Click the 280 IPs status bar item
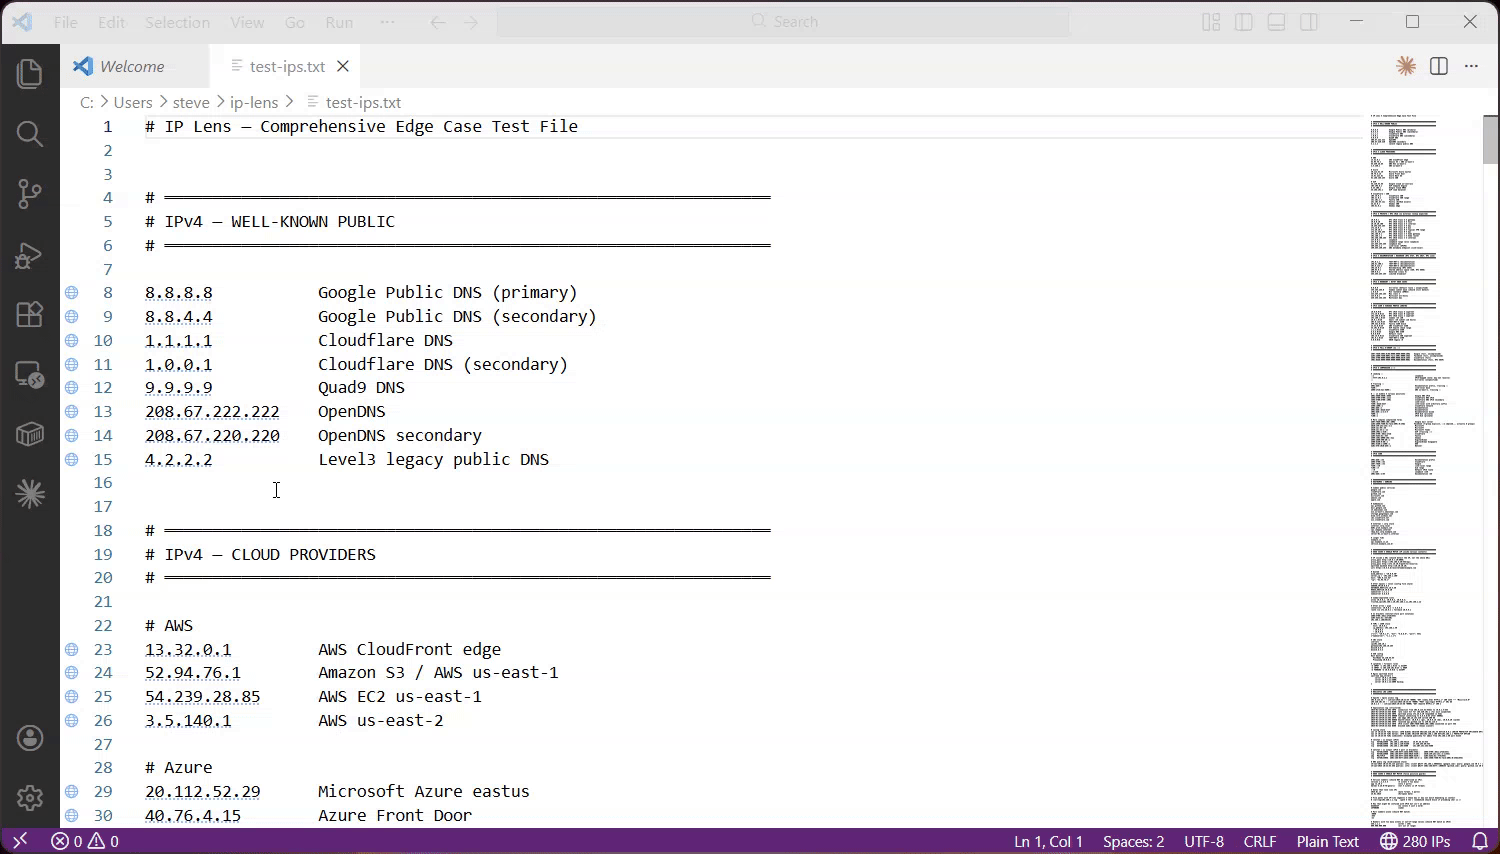The width and height of the screenshot is (1500, 854). click(1415, 841)
